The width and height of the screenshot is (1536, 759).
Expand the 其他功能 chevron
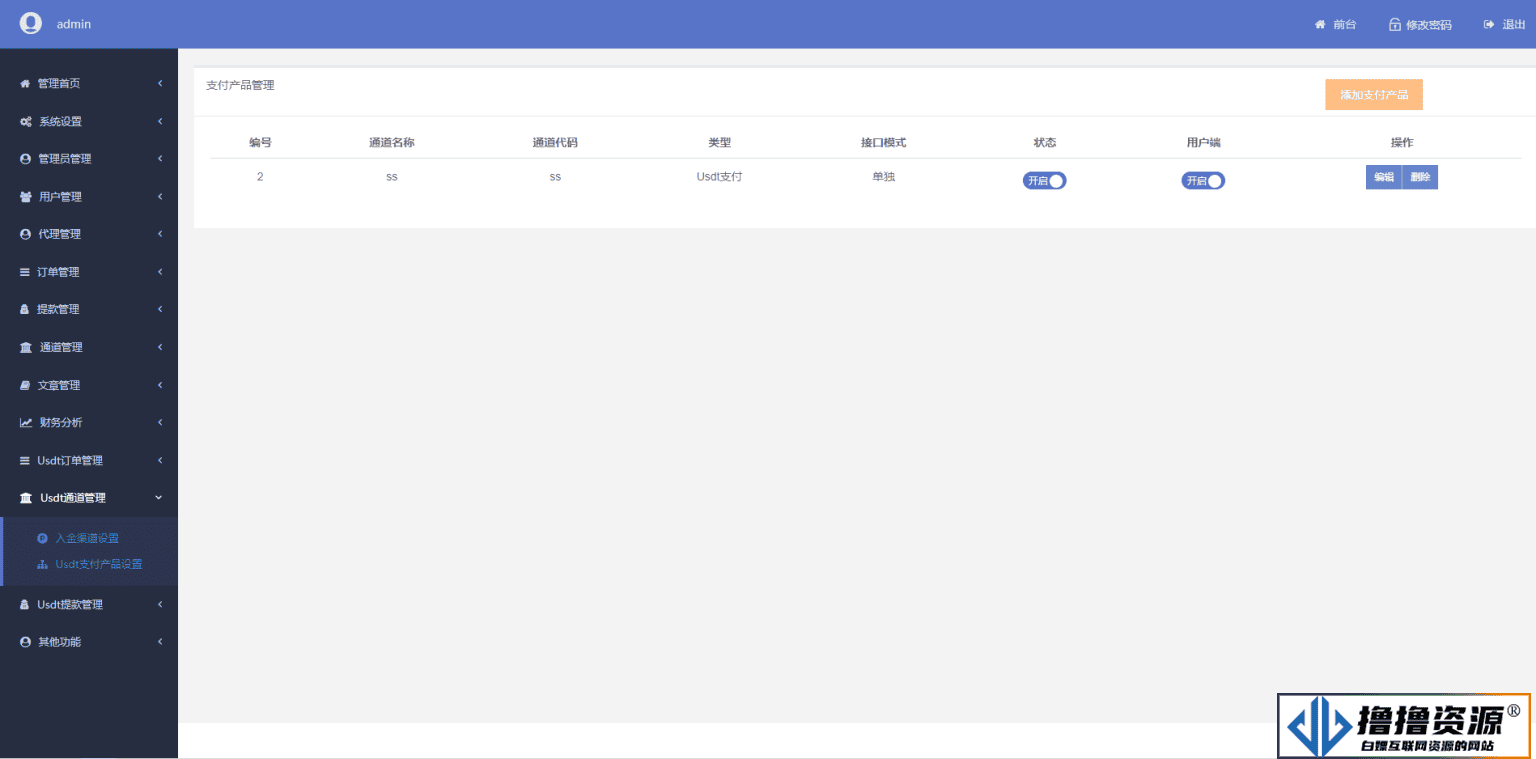pos(160,642)
